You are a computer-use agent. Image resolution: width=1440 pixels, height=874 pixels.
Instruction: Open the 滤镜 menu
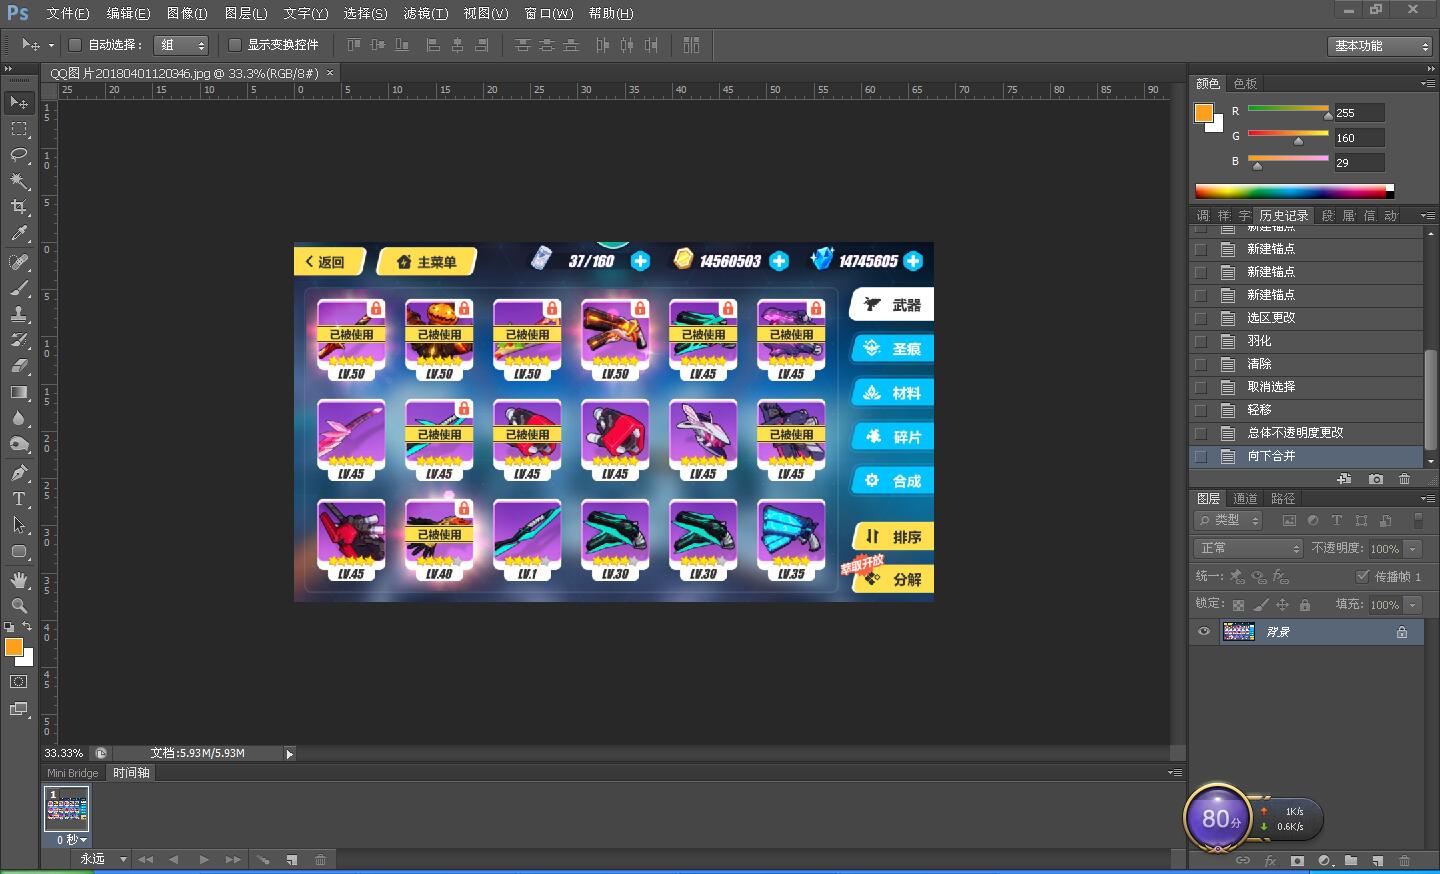425,13
